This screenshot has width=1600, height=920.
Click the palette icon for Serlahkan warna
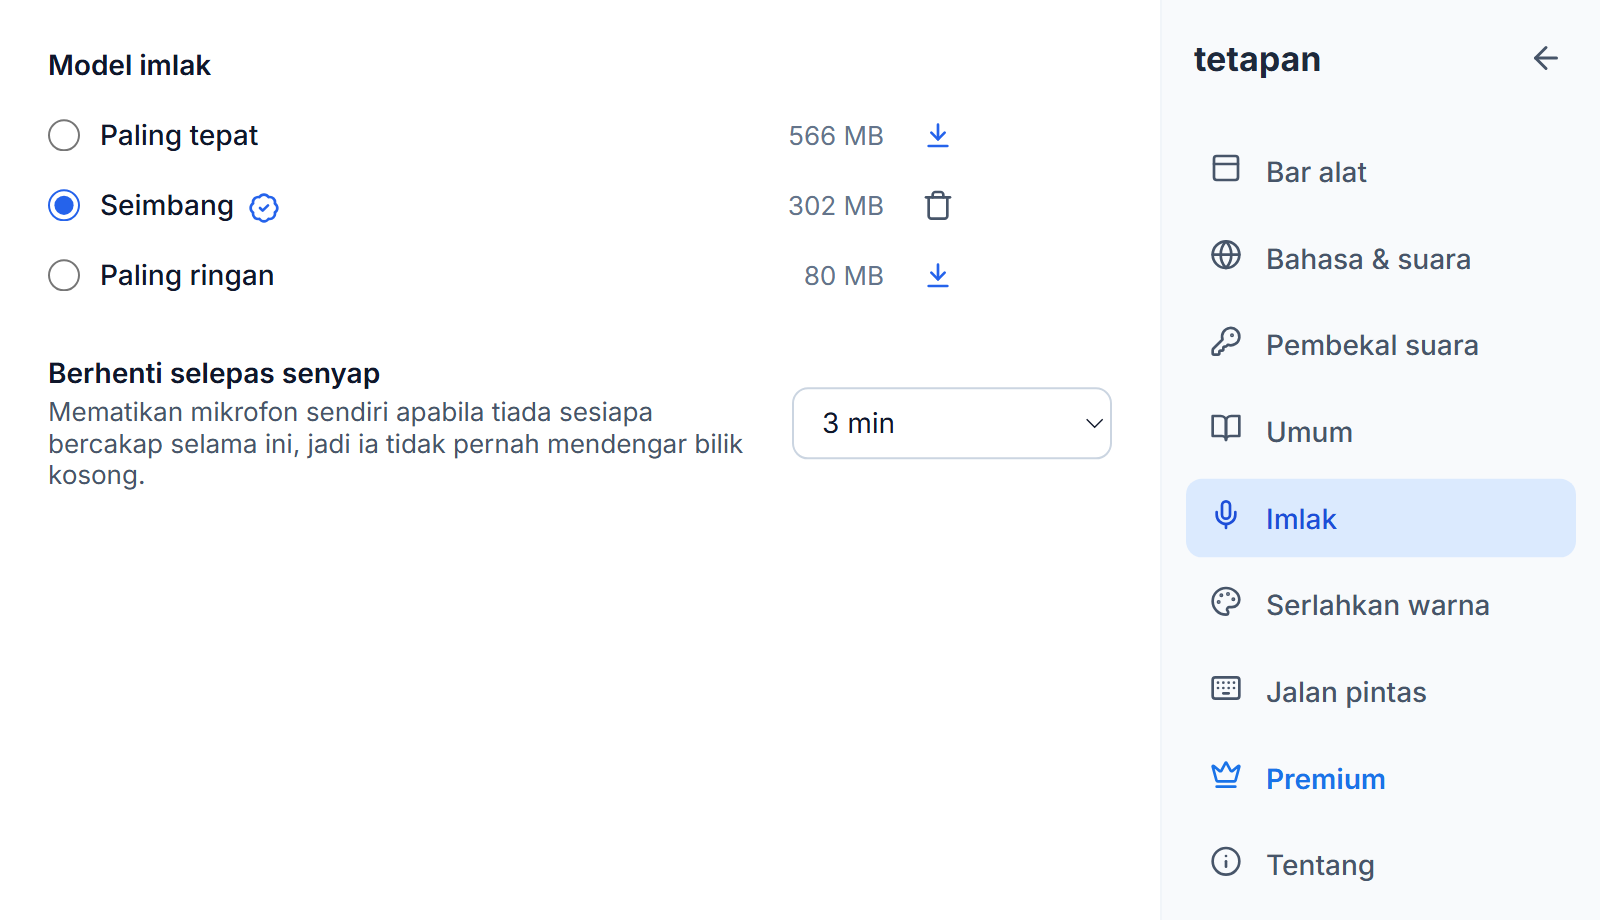[1225, 602]
